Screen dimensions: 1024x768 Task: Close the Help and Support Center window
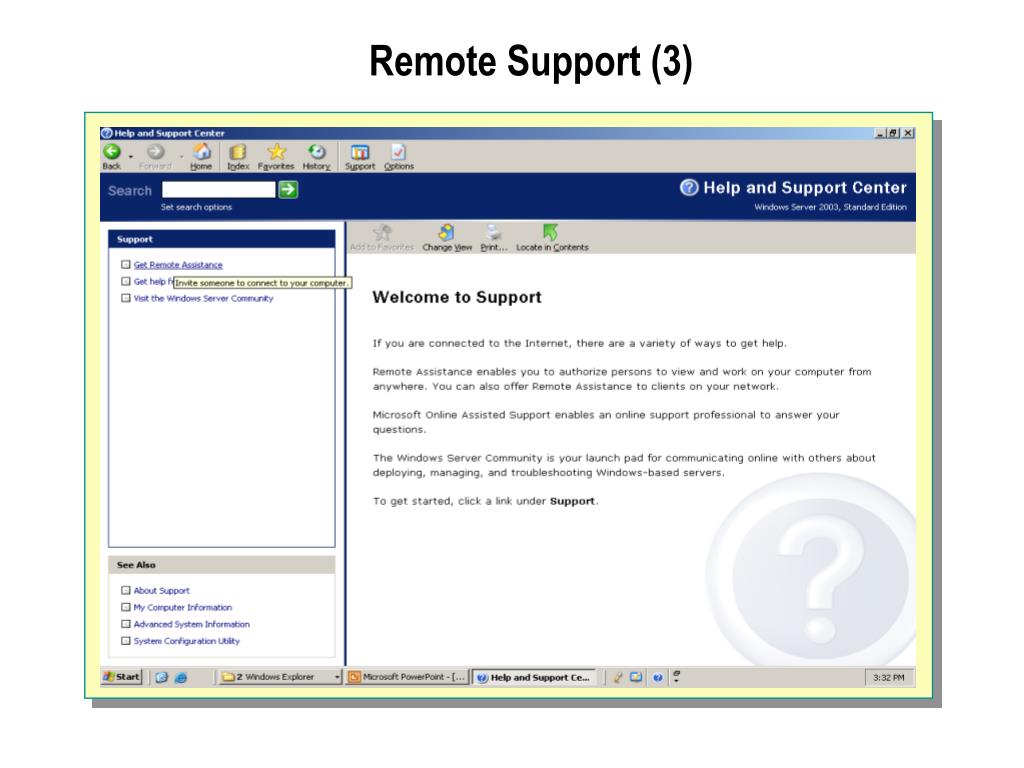coord(908,133)
